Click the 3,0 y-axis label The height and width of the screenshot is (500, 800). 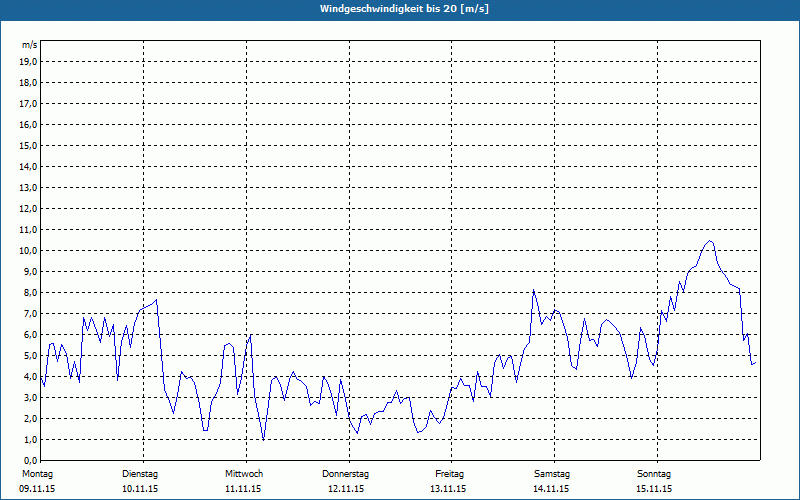29,397
